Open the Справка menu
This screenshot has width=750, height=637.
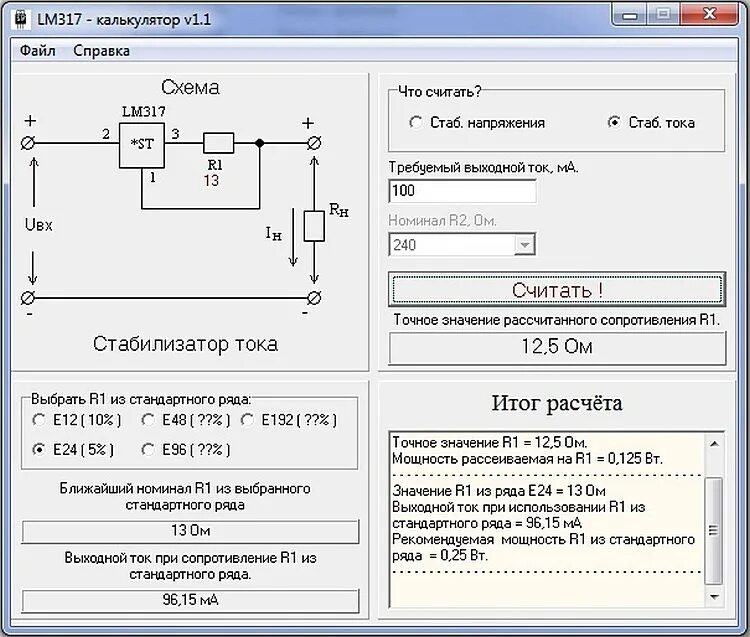101,51
